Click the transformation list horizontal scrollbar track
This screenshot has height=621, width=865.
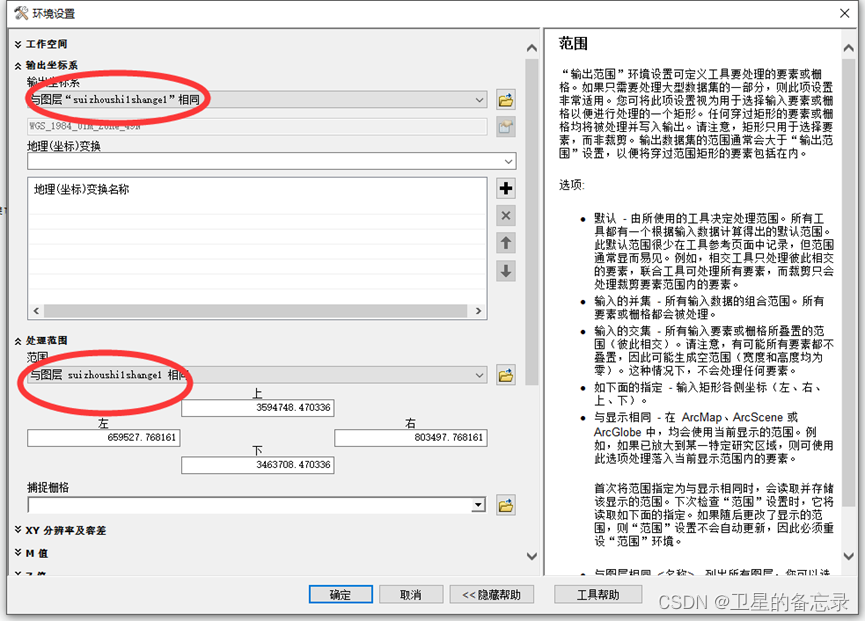point(257,311)
